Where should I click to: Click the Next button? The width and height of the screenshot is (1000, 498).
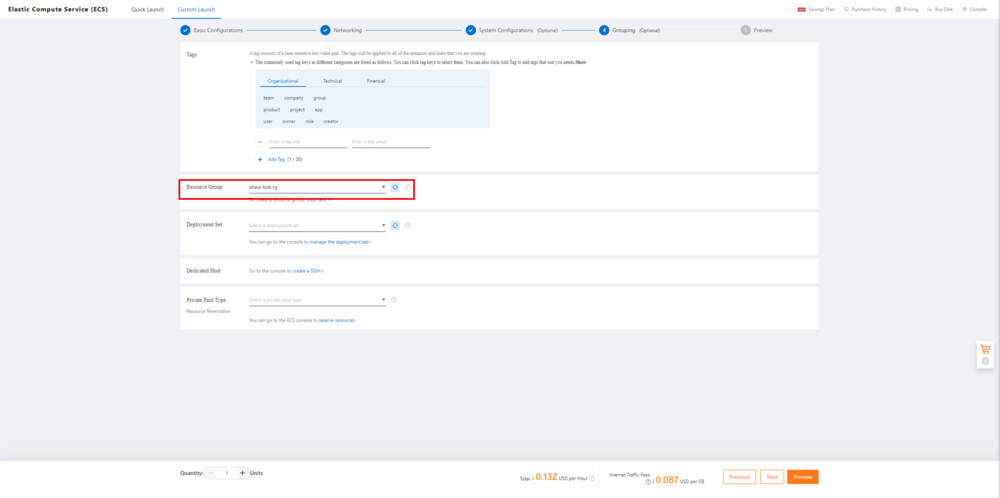[772, 477]
